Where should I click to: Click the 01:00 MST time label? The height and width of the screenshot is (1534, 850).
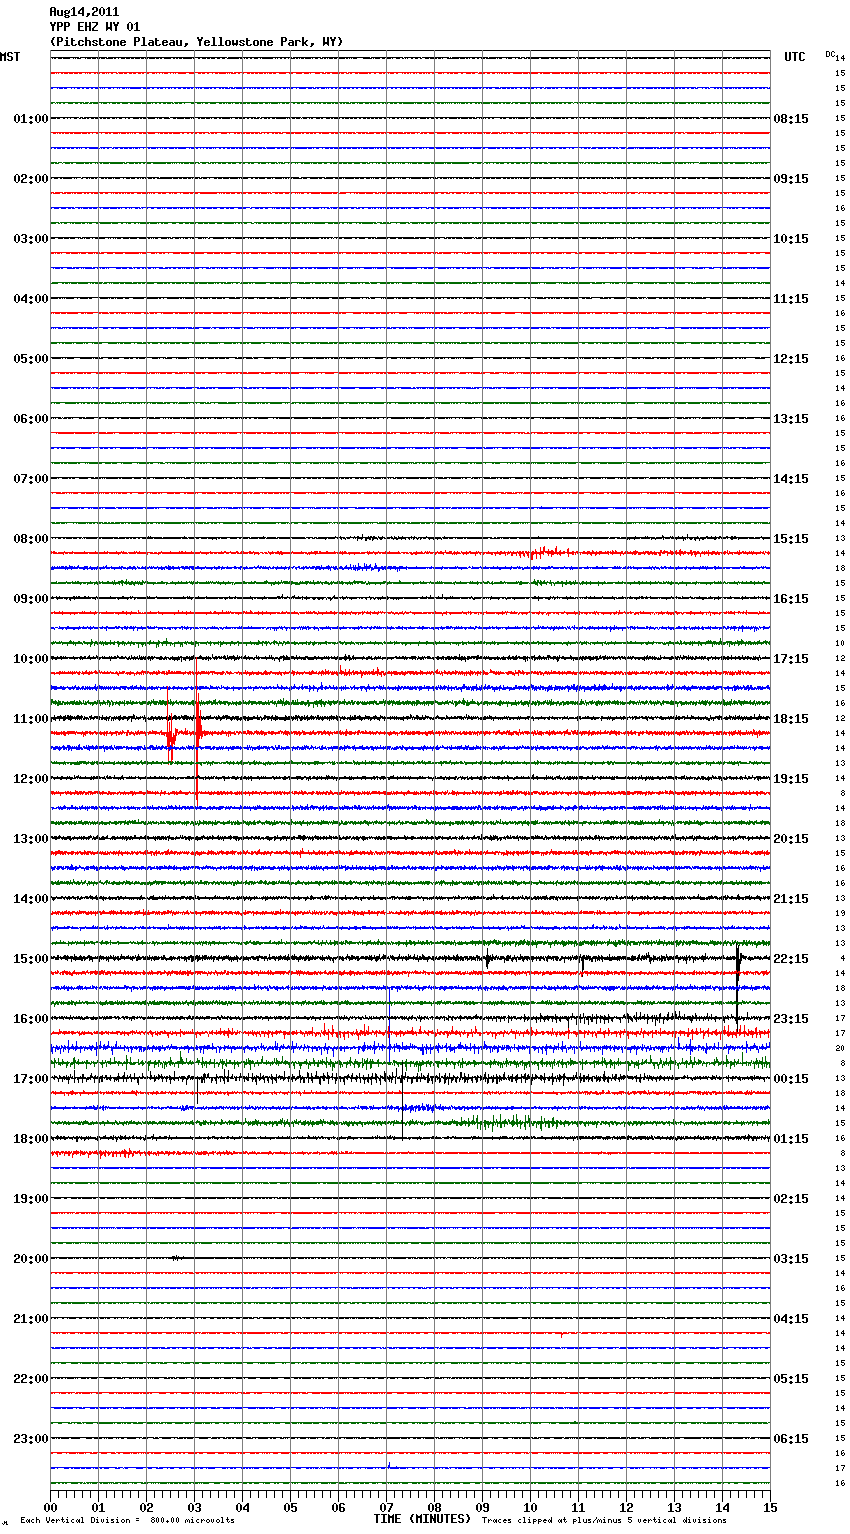(x=31, y=119)
